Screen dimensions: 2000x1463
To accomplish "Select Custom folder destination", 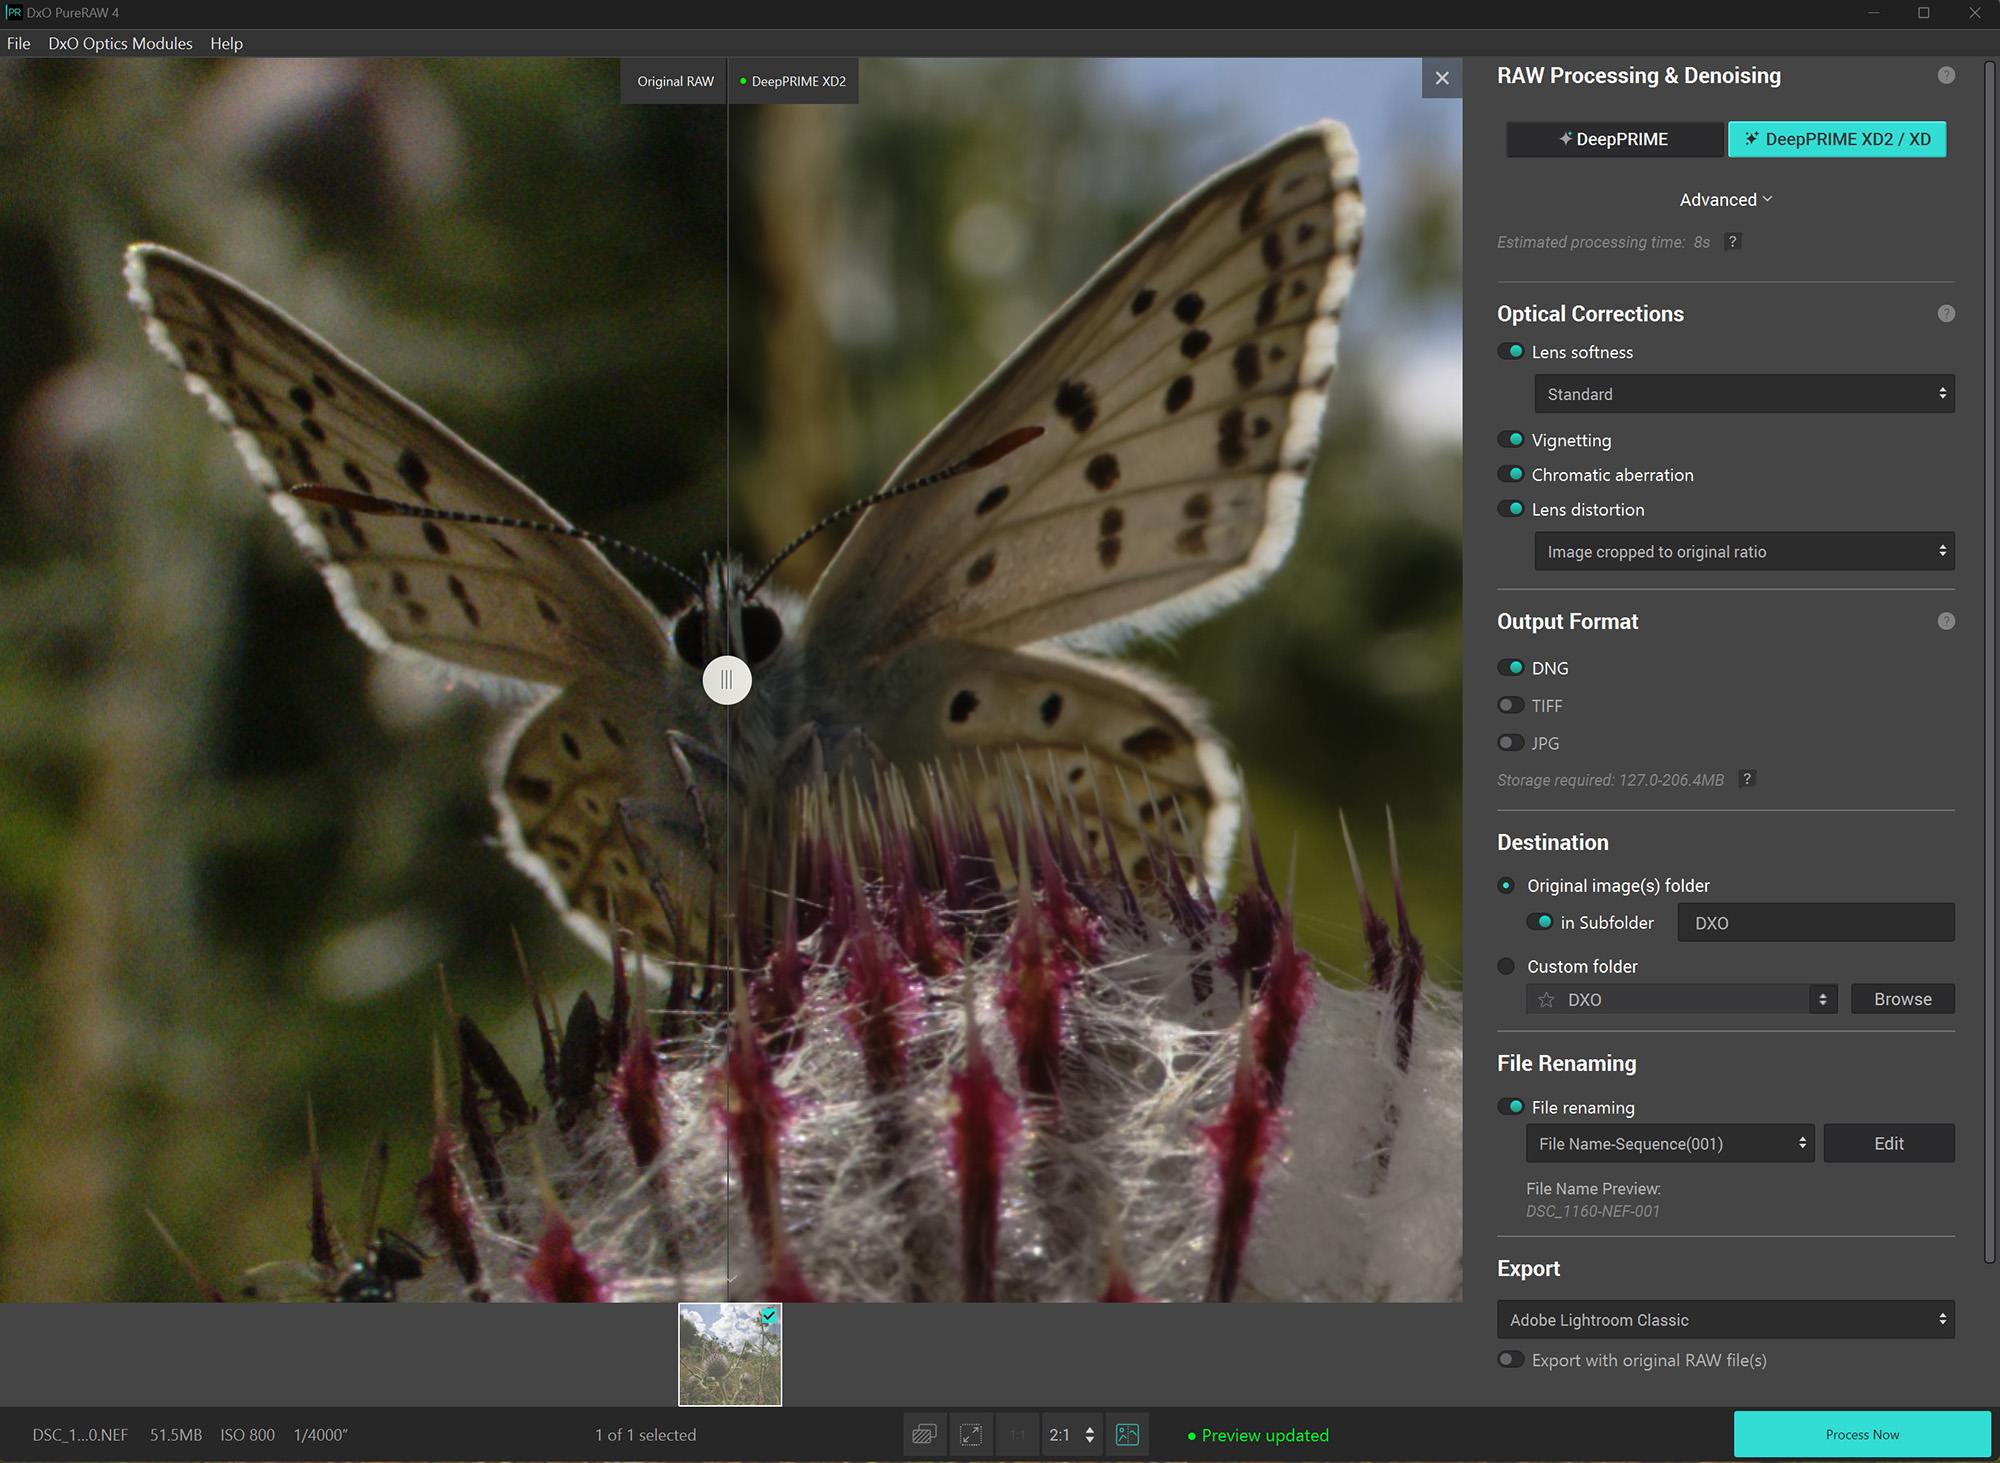I will [1506, 967].
